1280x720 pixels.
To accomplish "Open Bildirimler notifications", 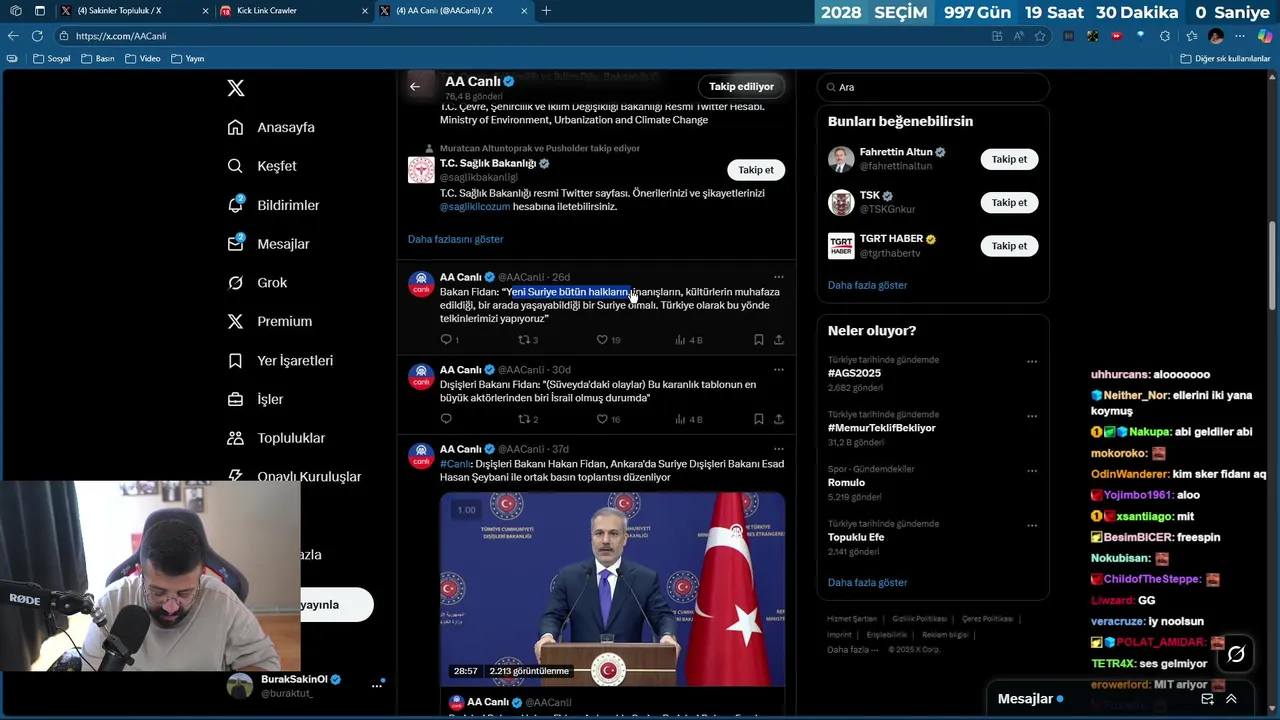I will pyautogui.click(x=273, y=205).
